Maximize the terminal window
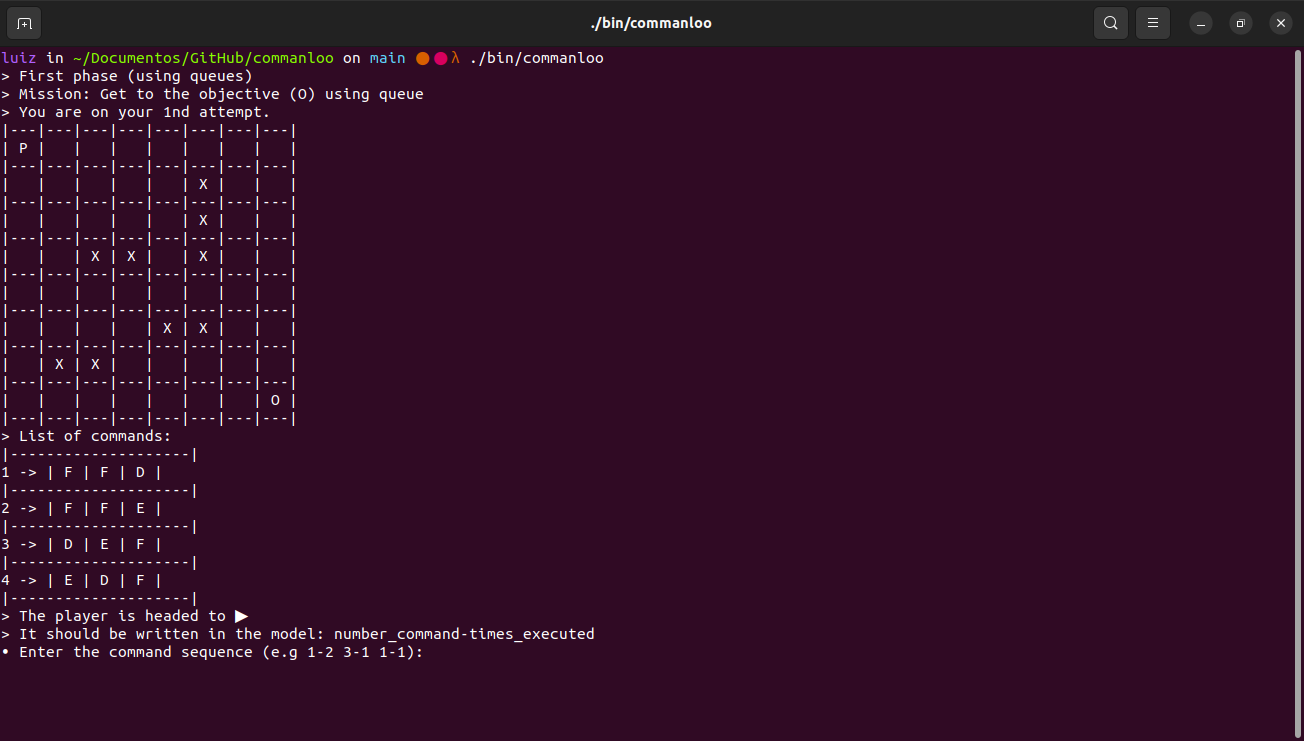 click(1241, 23)
